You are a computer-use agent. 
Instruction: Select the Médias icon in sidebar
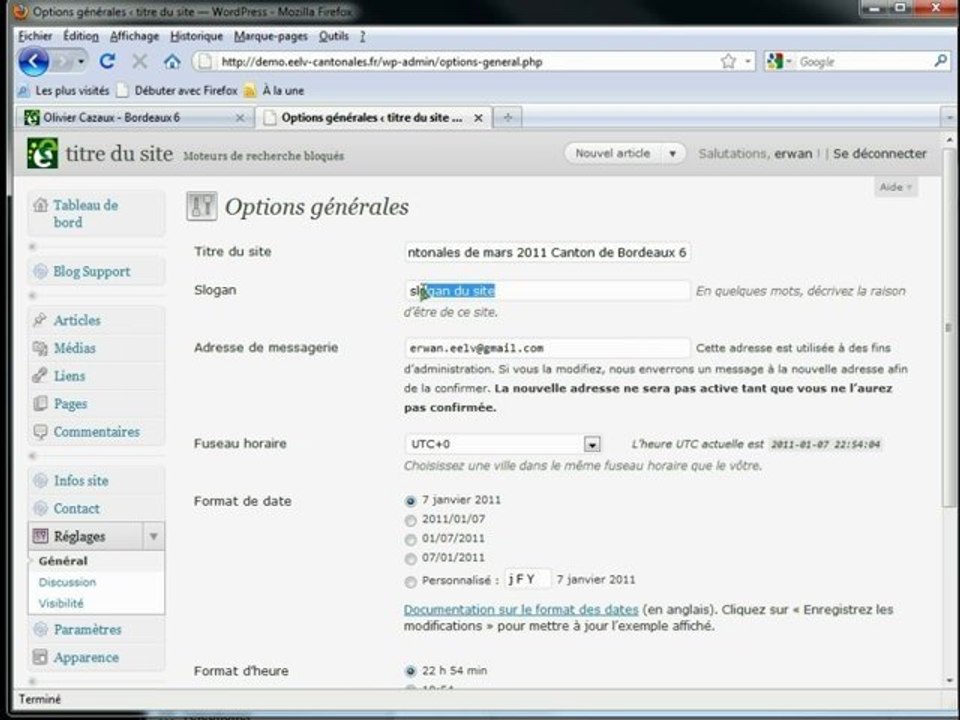point(40,348)
